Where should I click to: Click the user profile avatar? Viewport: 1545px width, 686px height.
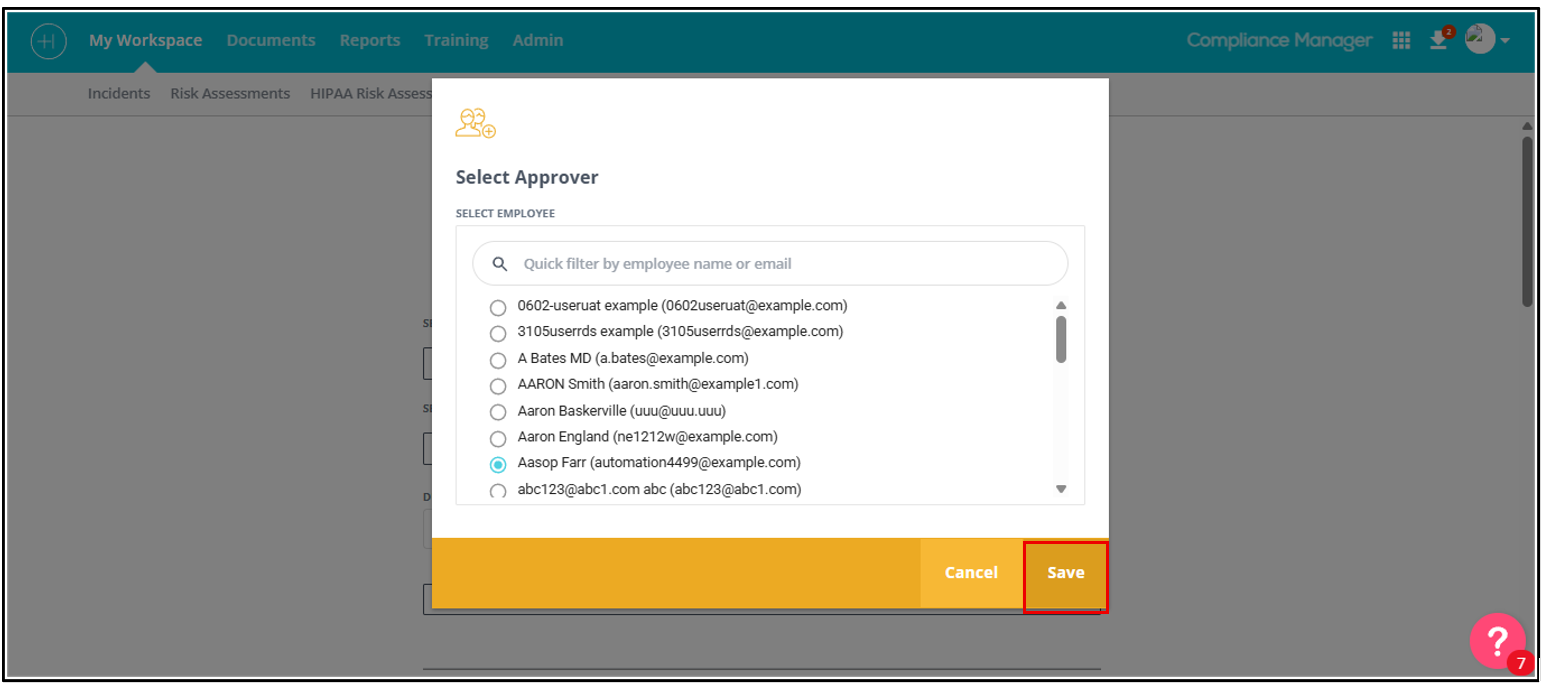[x=1479, y=39]
